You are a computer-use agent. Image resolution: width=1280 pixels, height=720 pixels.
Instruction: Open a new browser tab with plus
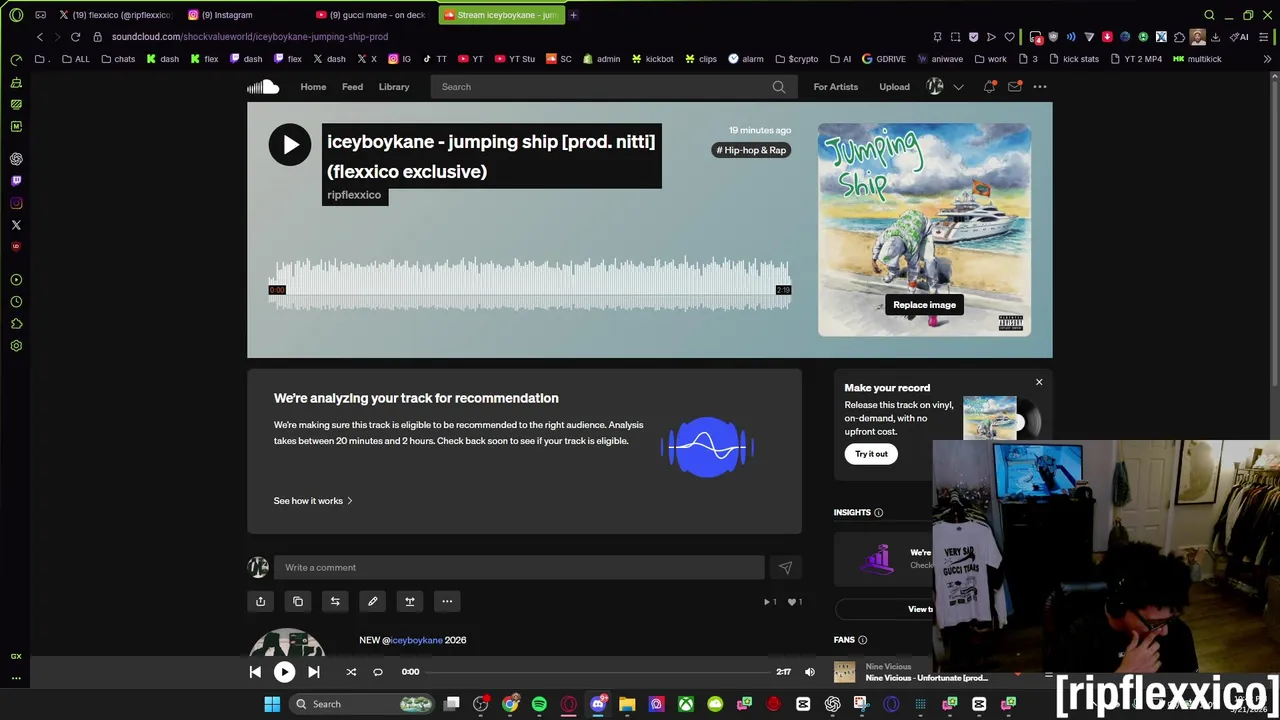(x=574, y=15)
